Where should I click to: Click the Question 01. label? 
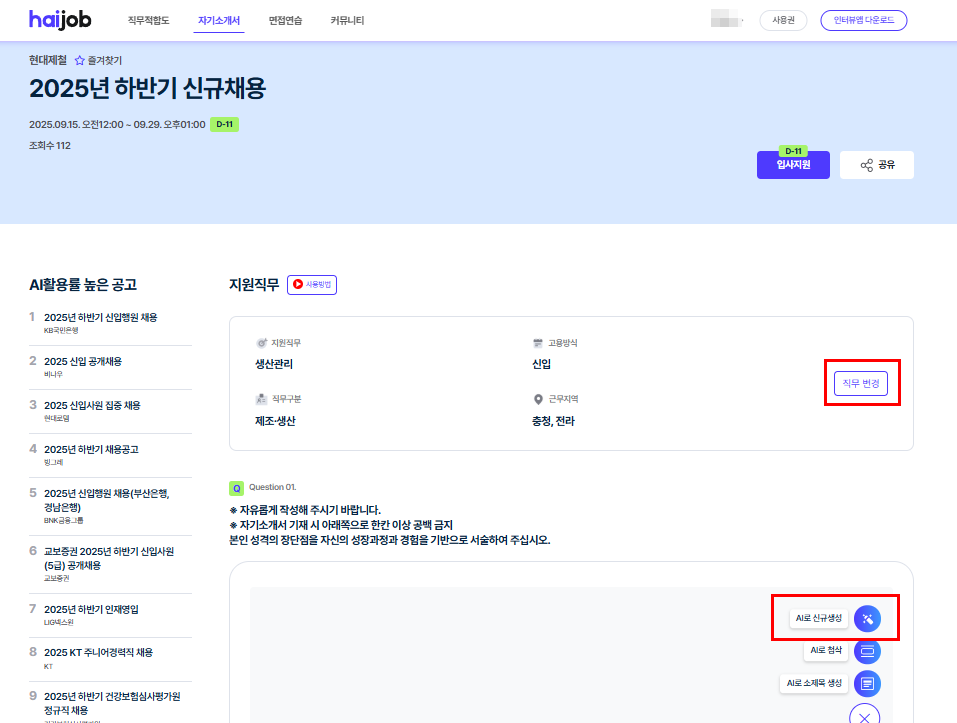pyautogui.click(x=272, y=487)
